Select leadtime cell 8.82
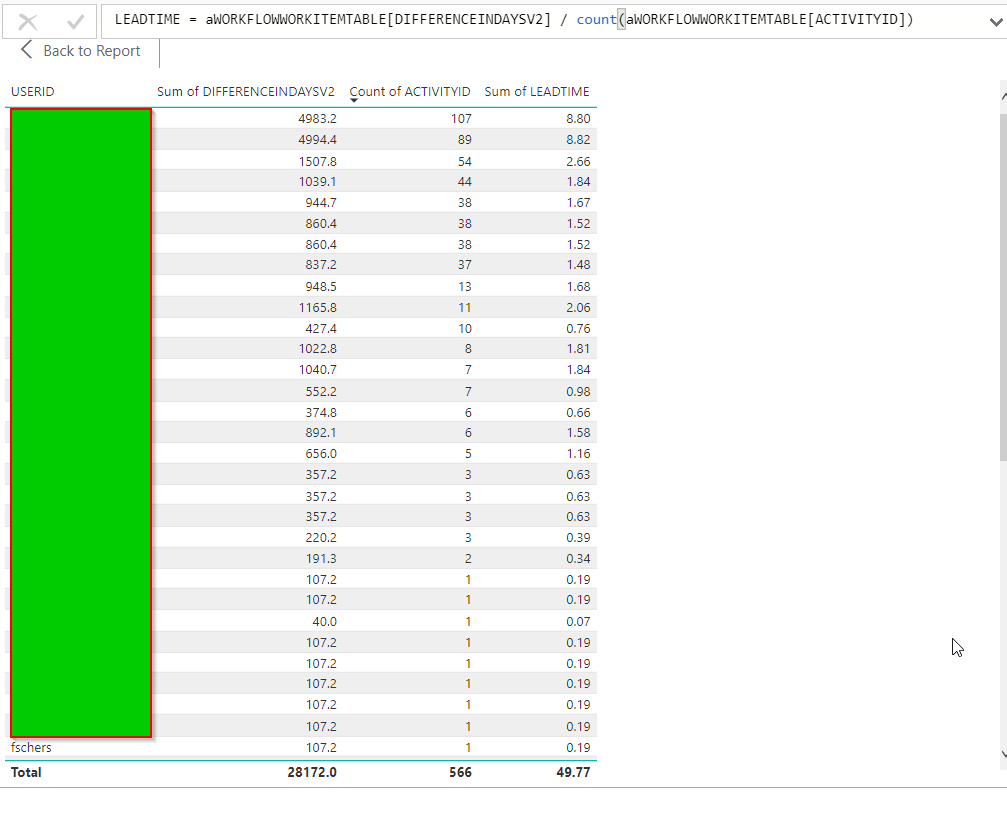Image resolution: width=1007 pixels, height=814 pixels. 578,139
